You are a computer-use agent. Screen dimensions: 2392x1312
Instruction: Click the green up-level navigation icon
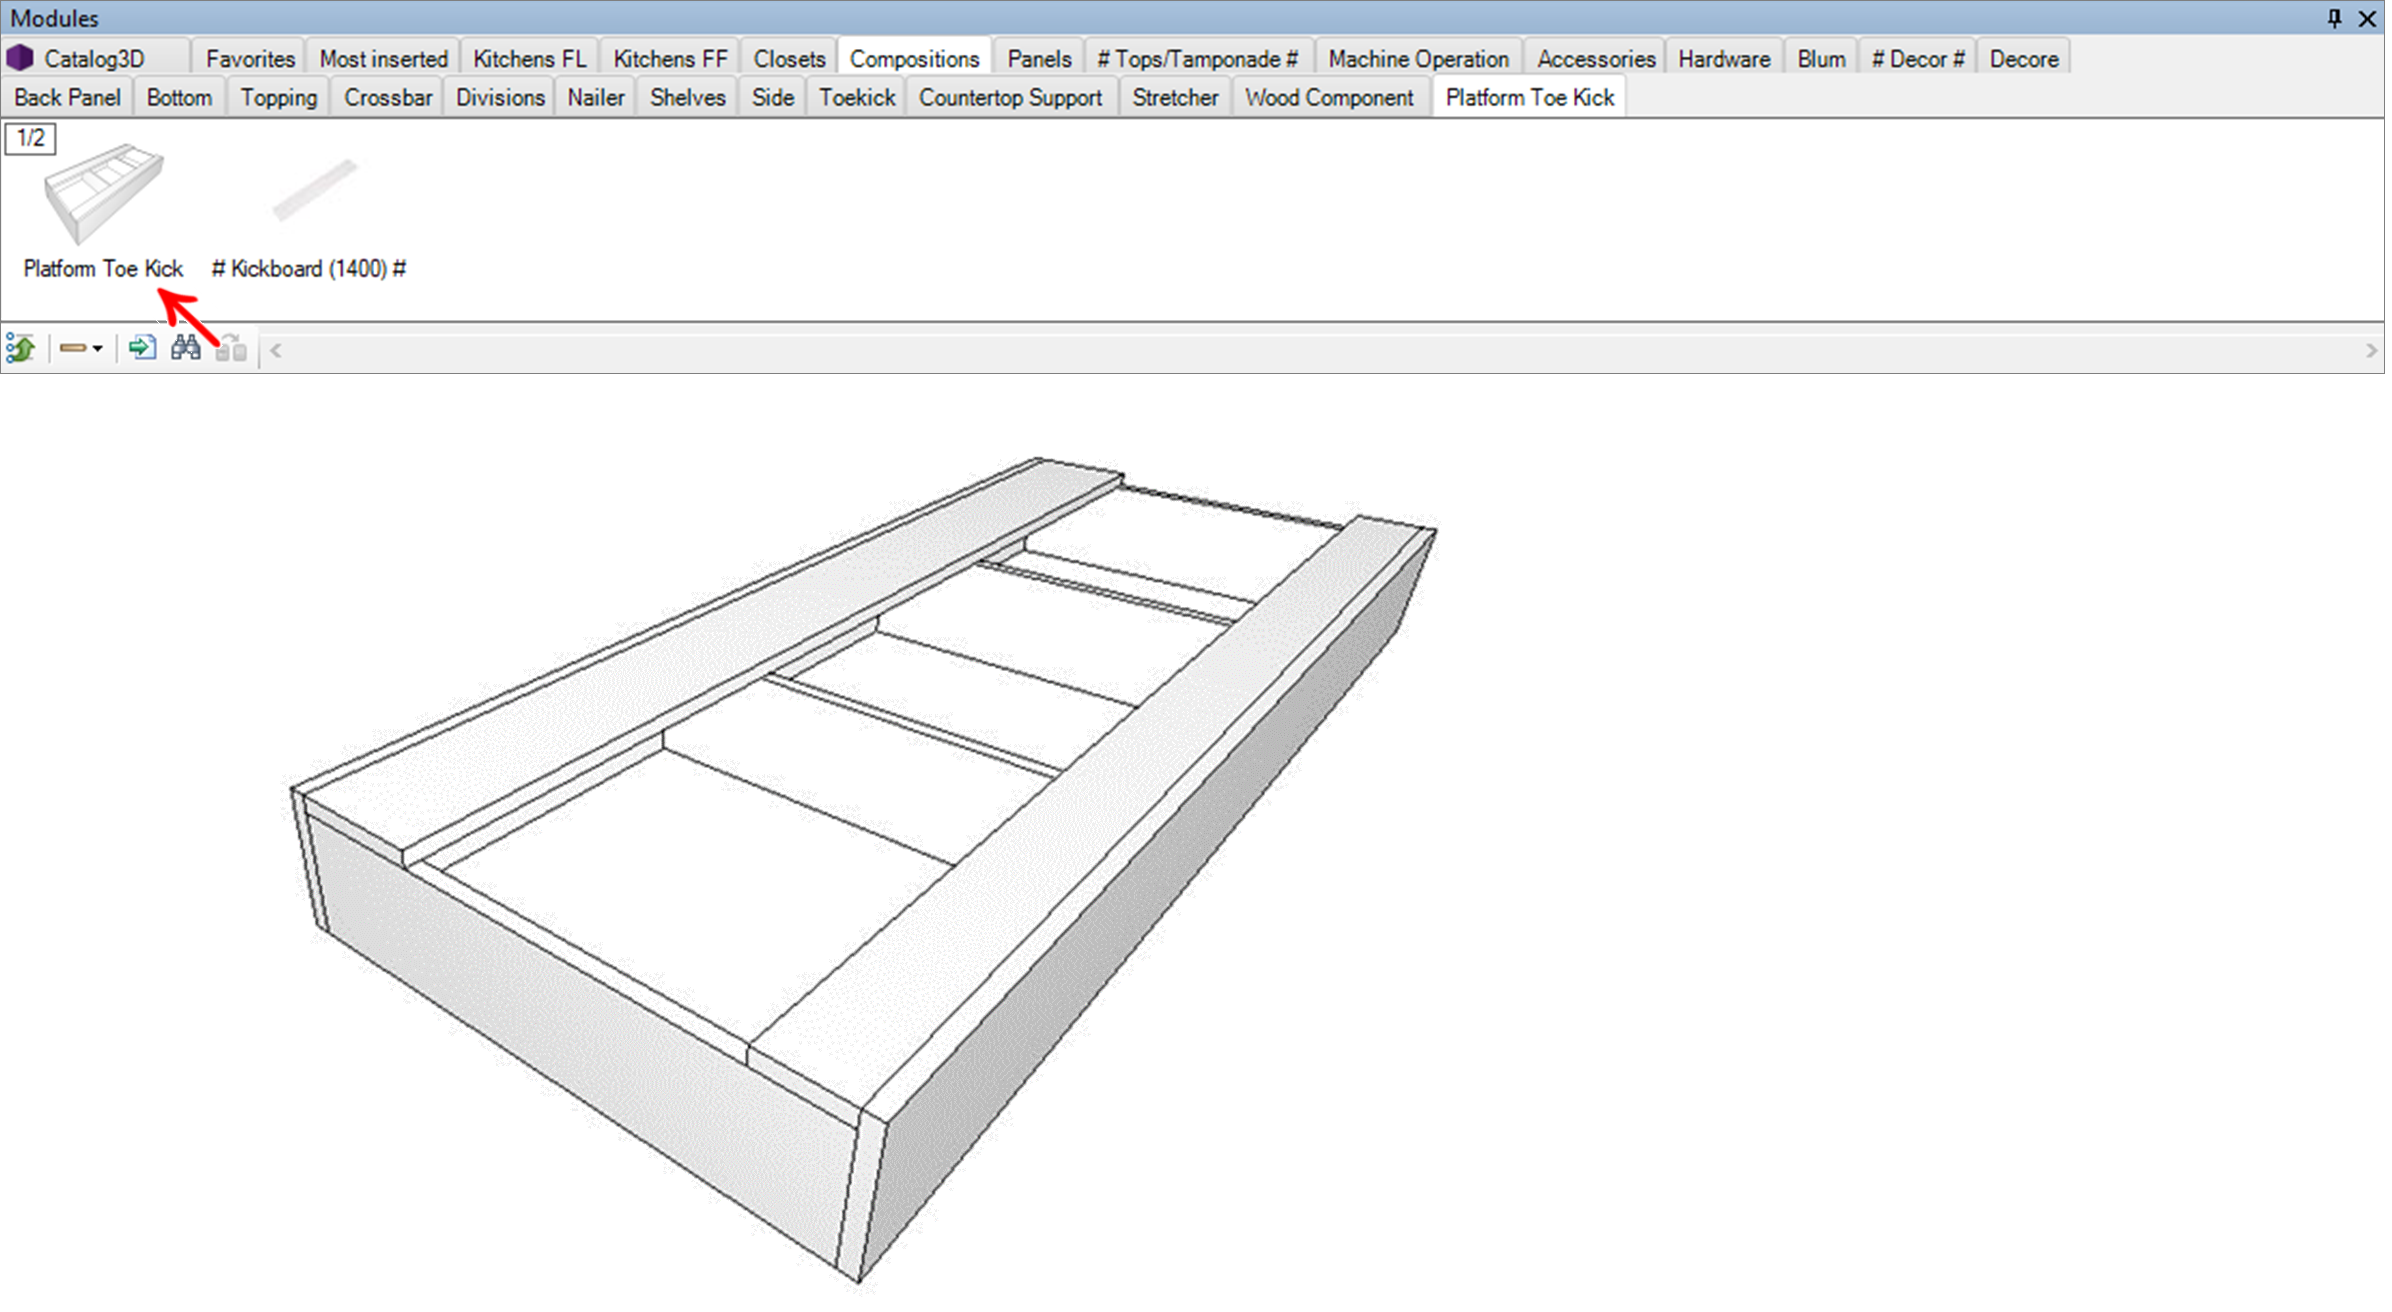click(x=21, y=349)
